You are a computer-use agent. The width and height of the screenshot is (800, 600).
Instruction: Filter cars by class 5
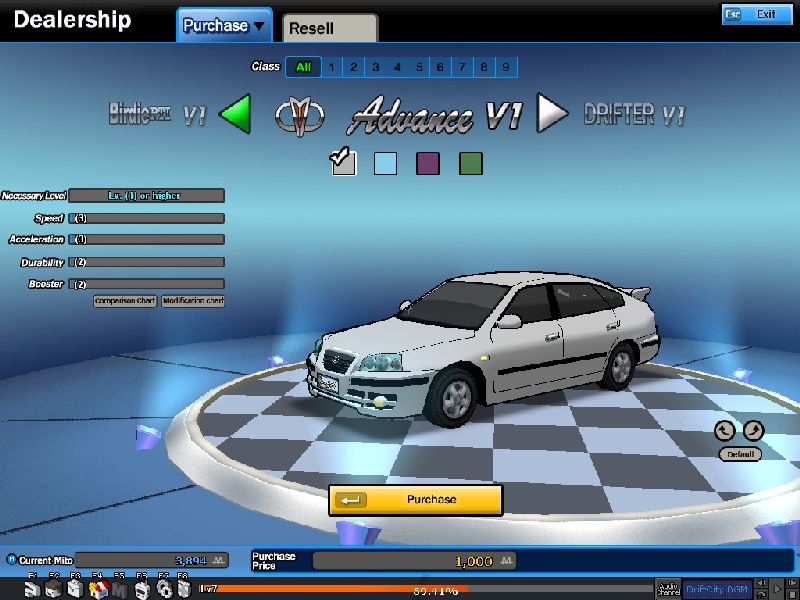click(x=419, y=67)
